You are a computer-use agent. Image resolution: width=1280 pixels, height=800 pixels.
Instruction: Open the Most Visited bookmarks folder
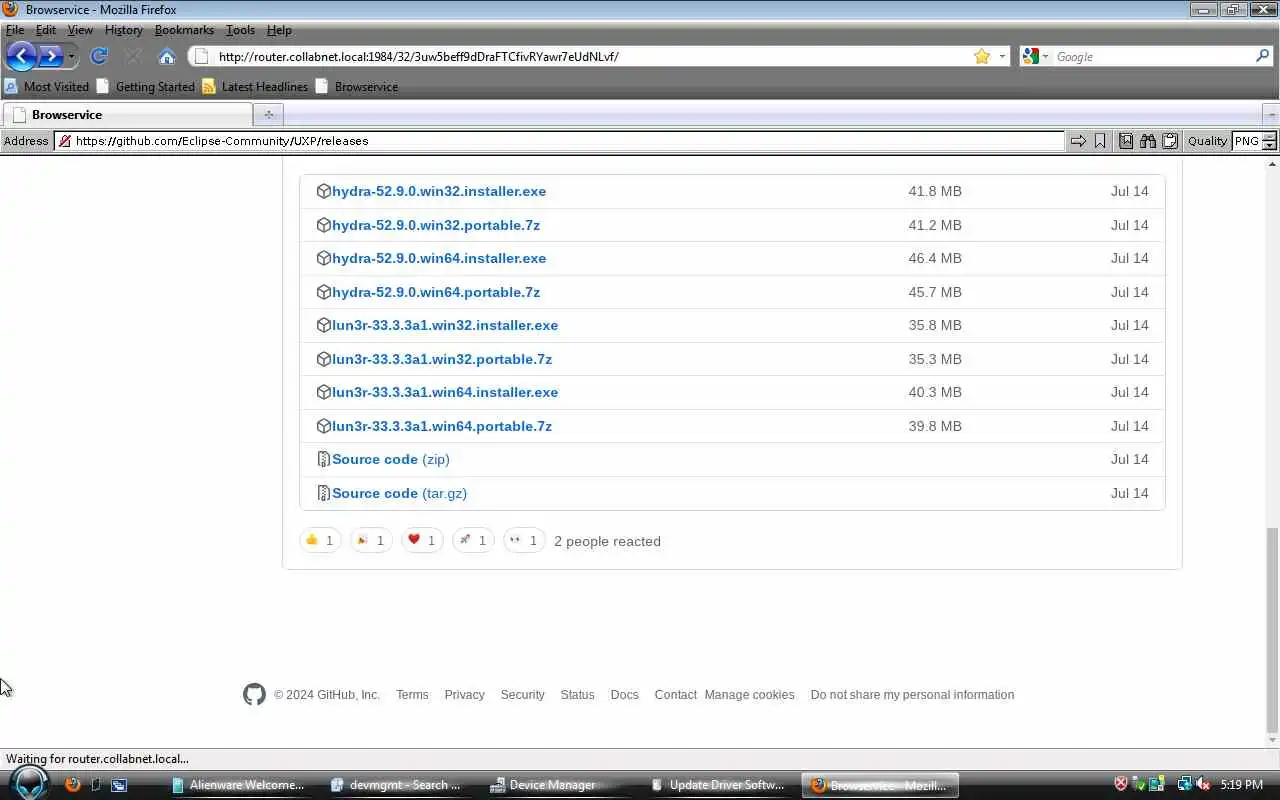(x=46, y=86)
